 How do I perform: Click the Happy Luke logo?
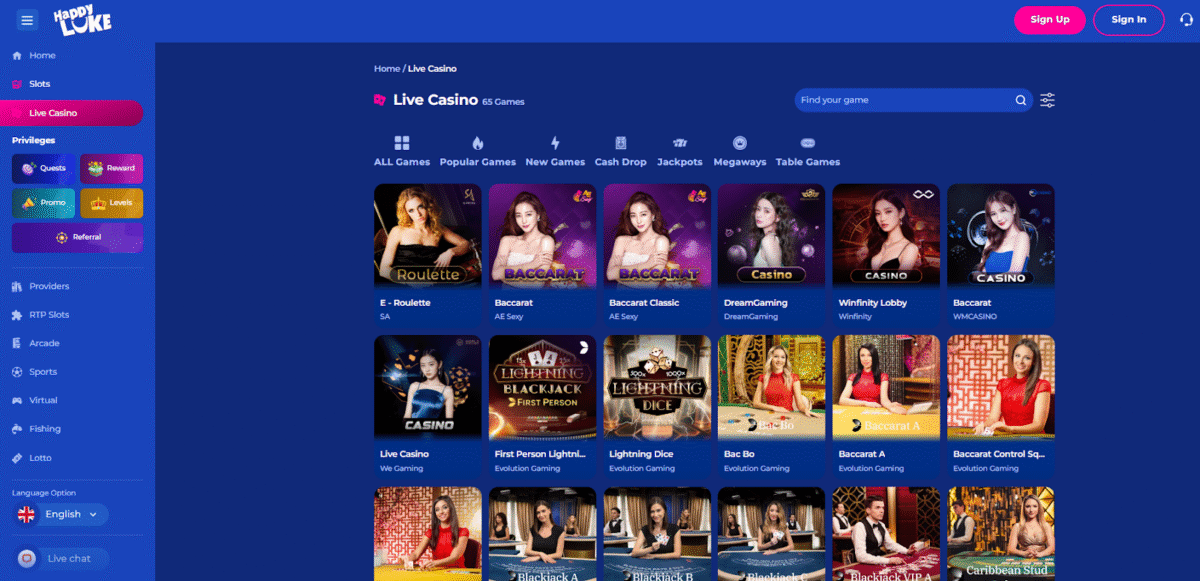tap(82, 20)
